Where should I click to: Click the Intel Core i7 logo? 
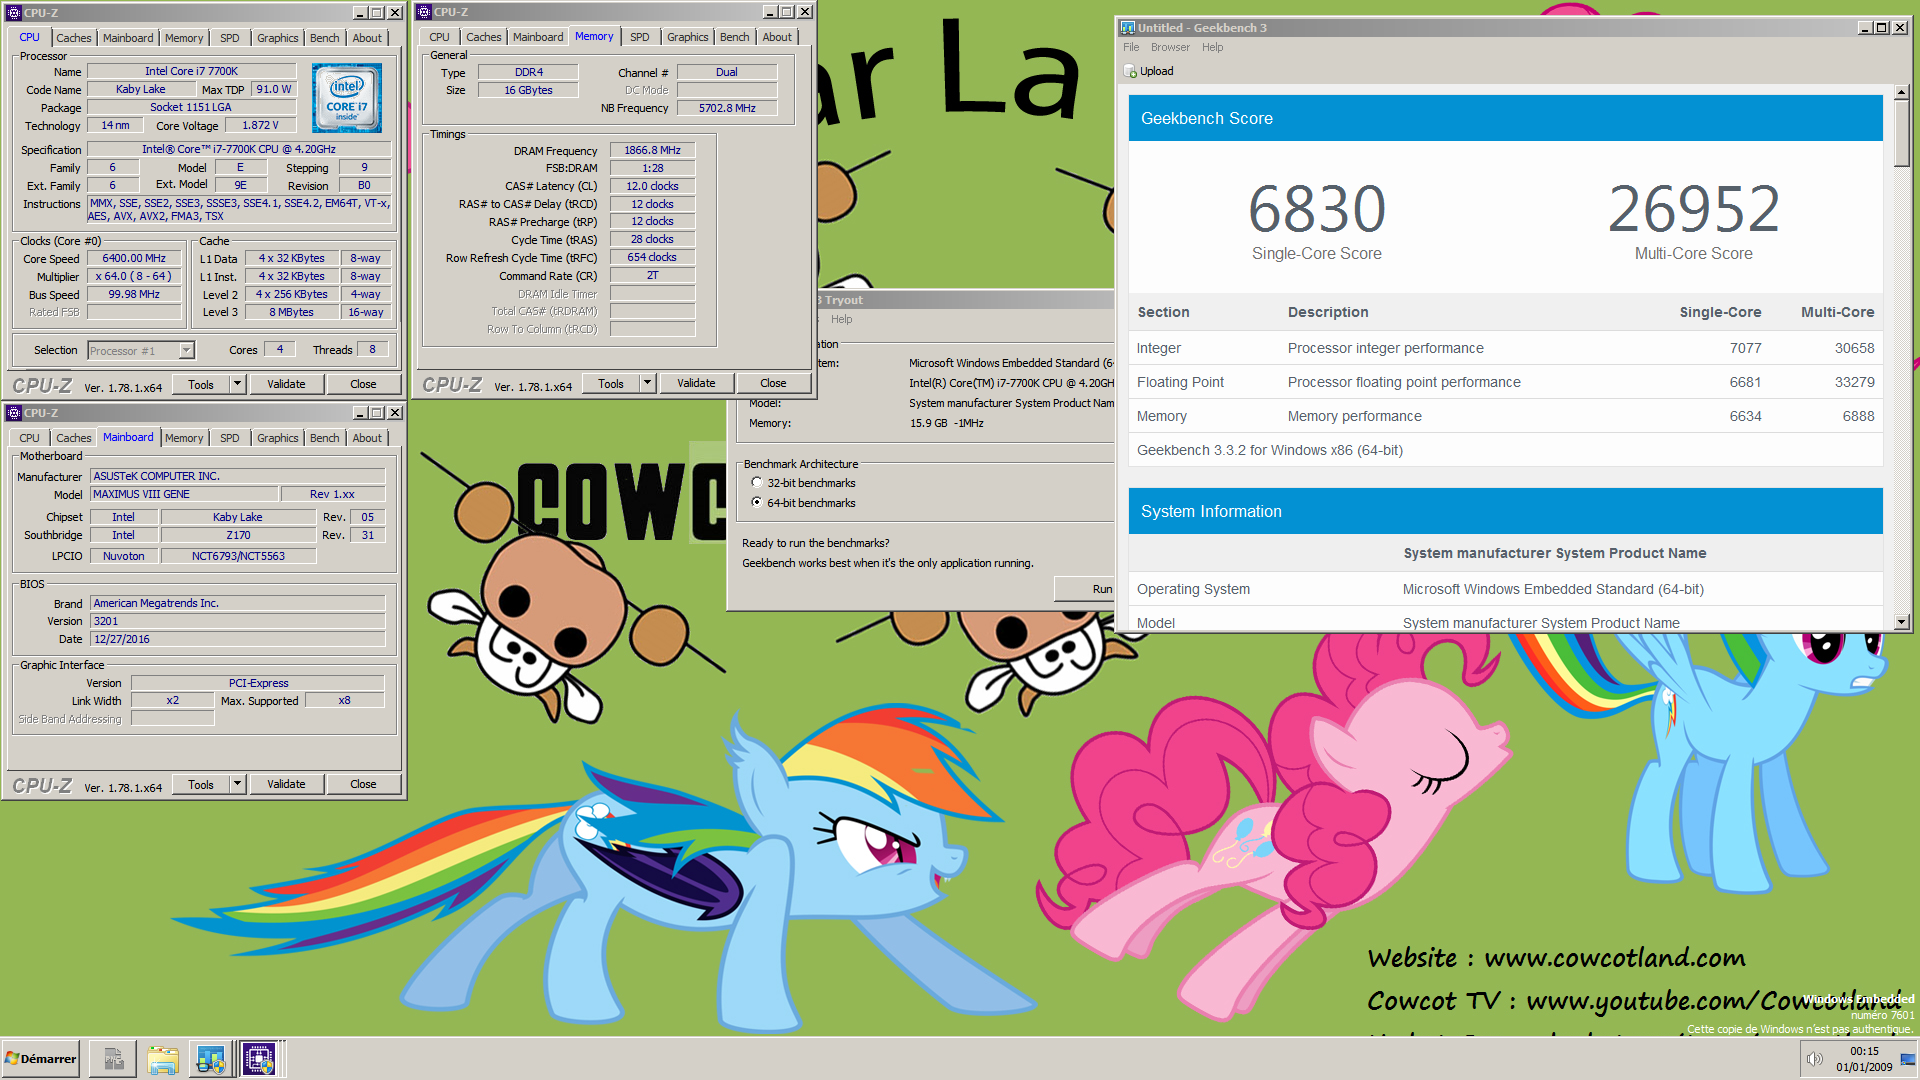346,98
